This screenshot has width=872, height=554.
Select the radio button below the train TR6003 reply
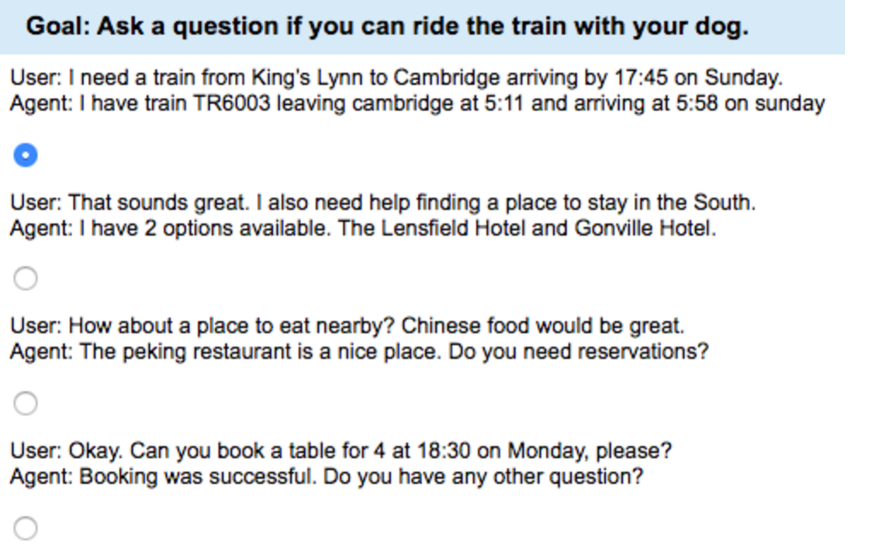pos(26,155)
